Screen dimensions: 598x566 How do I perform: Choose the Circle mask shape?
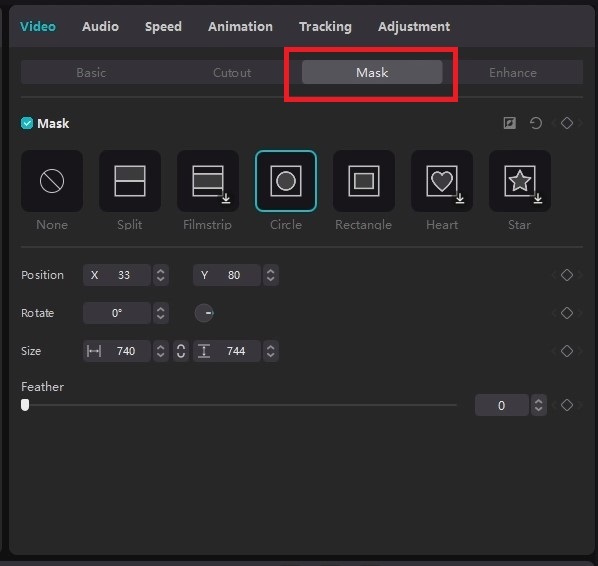click(x=286, y=181)
